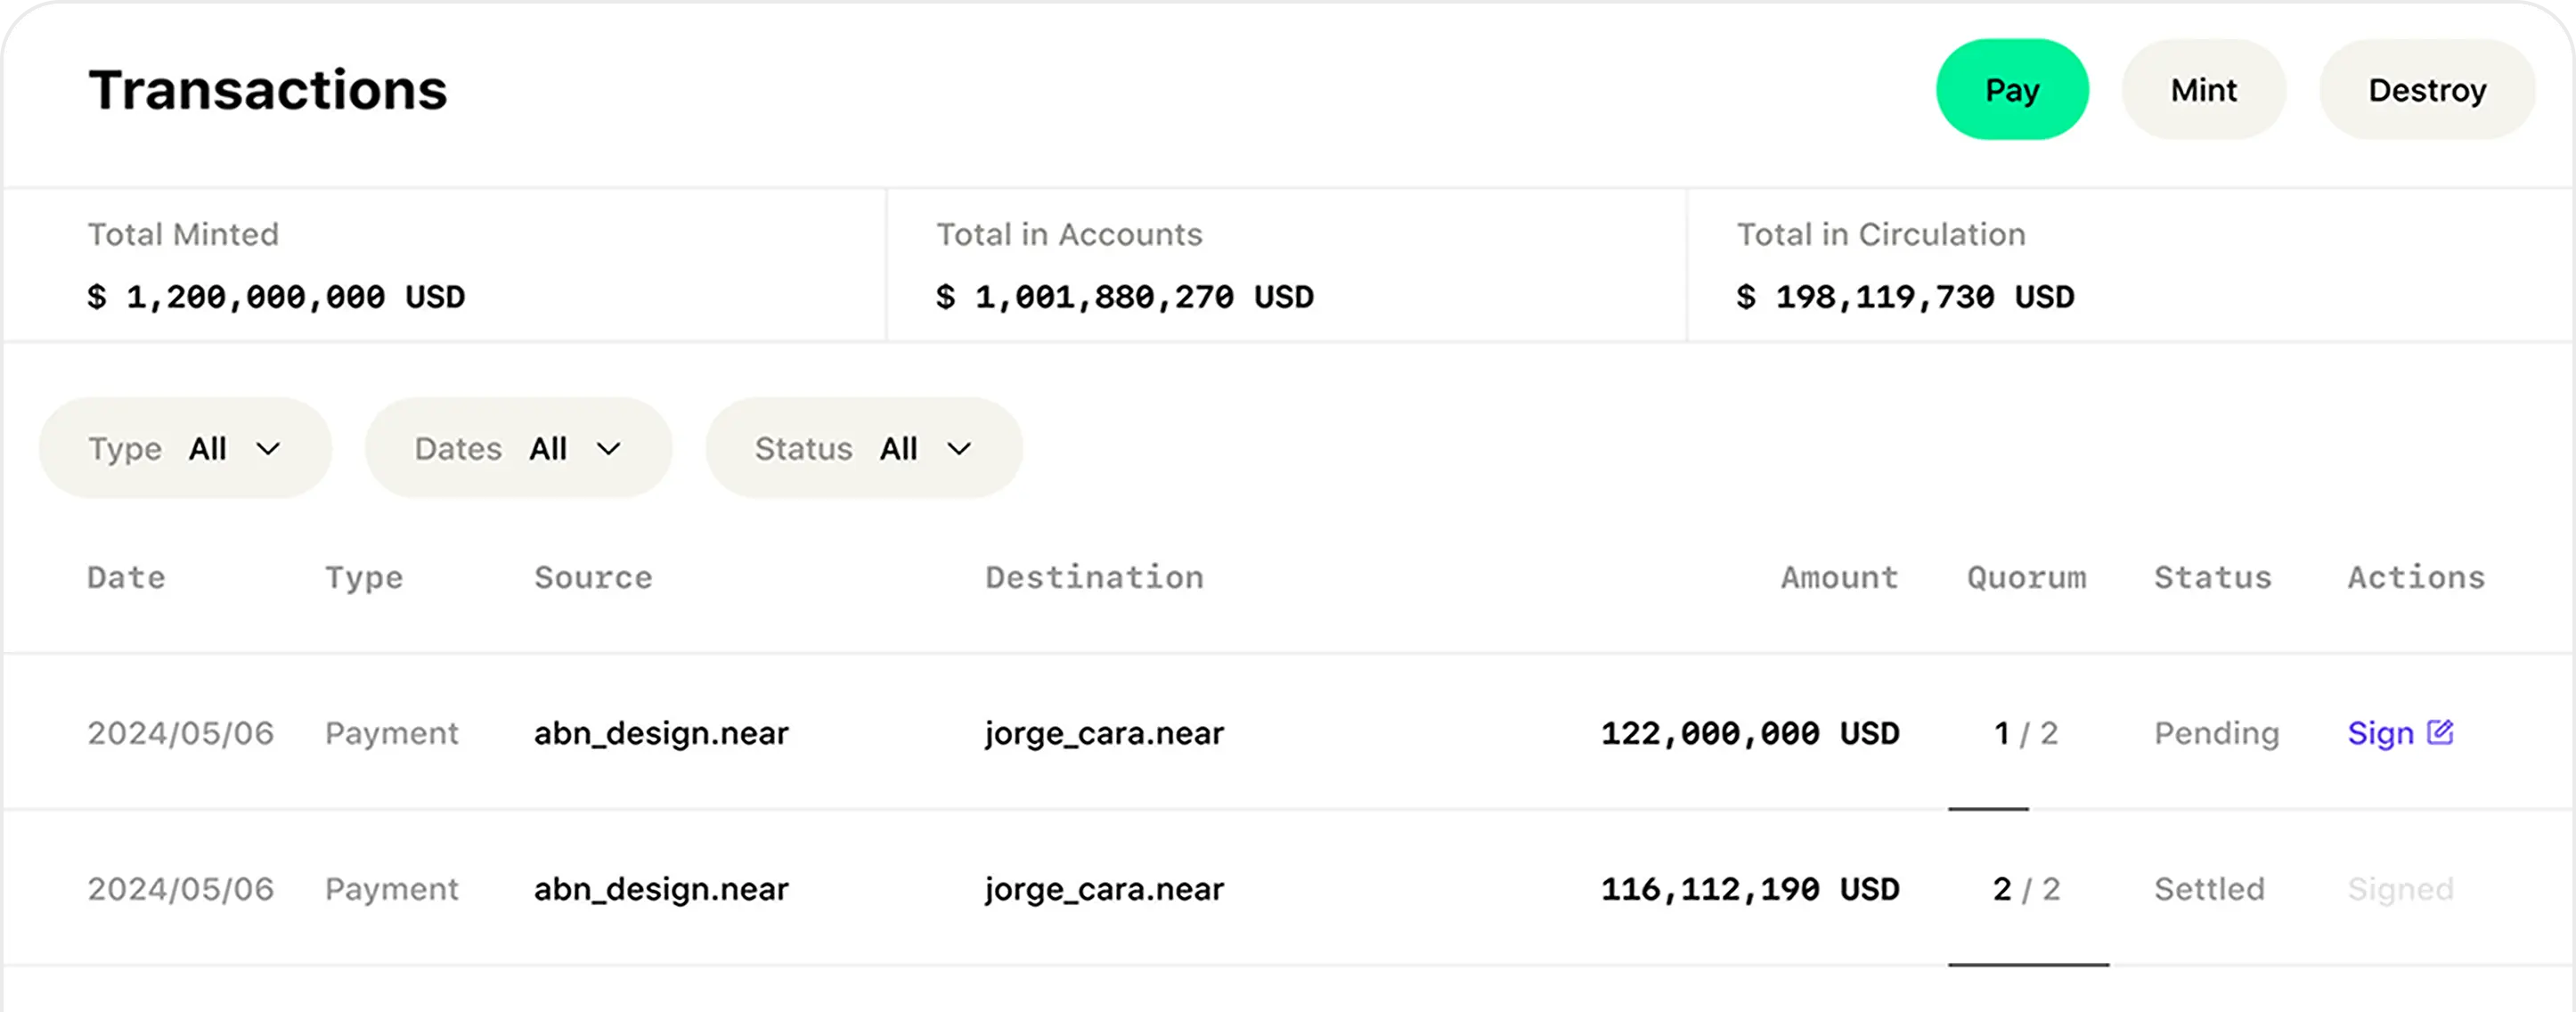Click Payment type in the Settled row
Screen dimensions: 2576x1012
tap(391, 889)
